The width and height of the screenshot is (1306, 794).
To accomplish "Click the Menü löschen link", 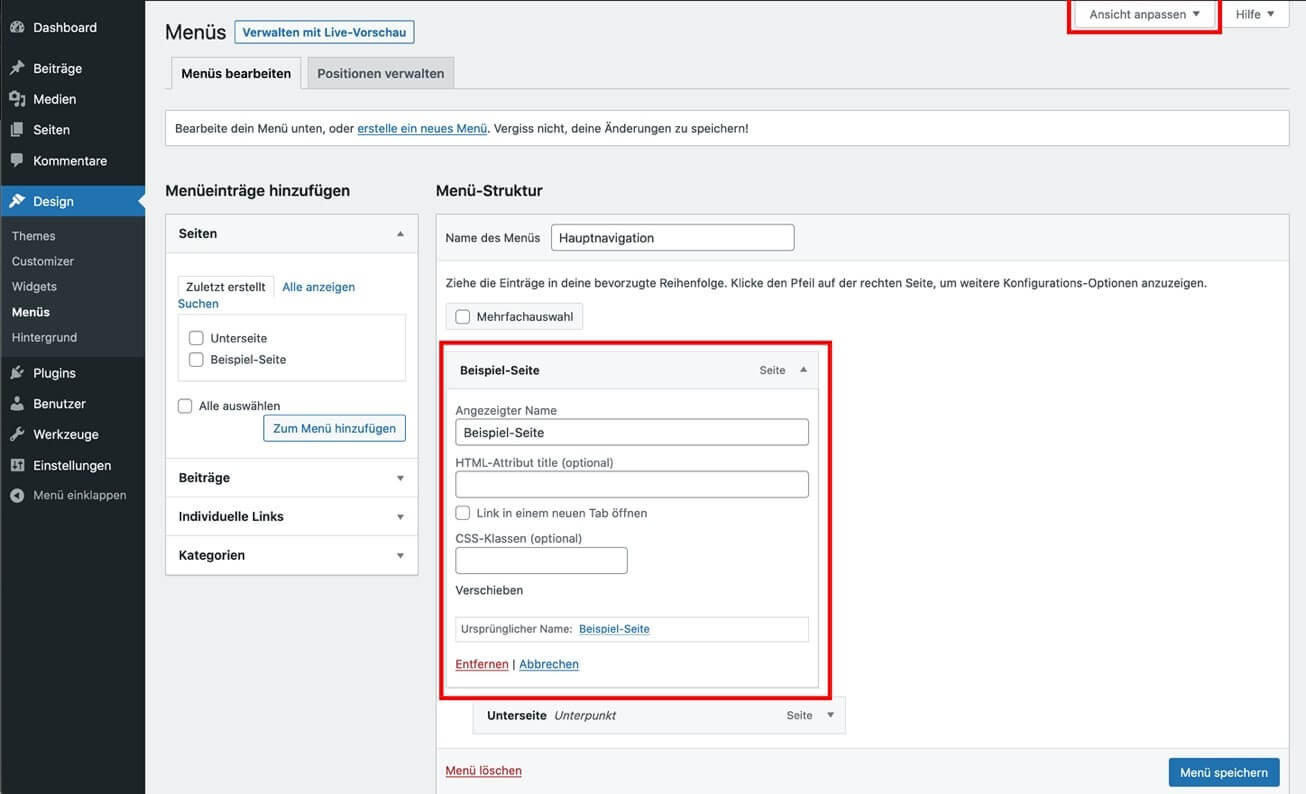I will coord(483,771).
